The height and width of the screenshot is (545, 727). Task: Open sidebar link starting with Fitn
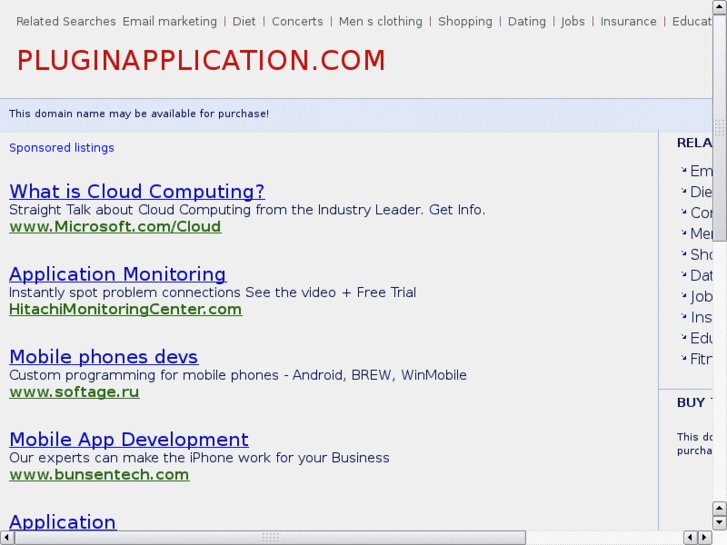tap(701, 359)
